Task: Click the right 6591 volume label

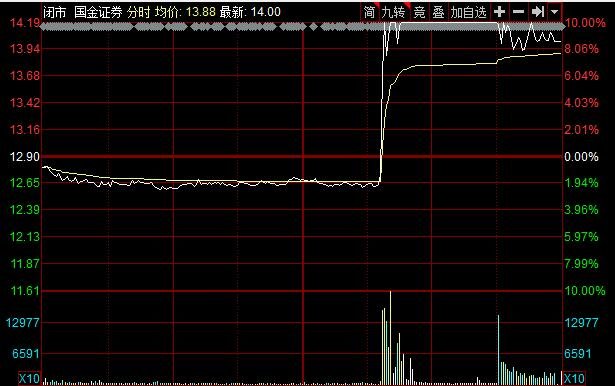Action: 578,354
